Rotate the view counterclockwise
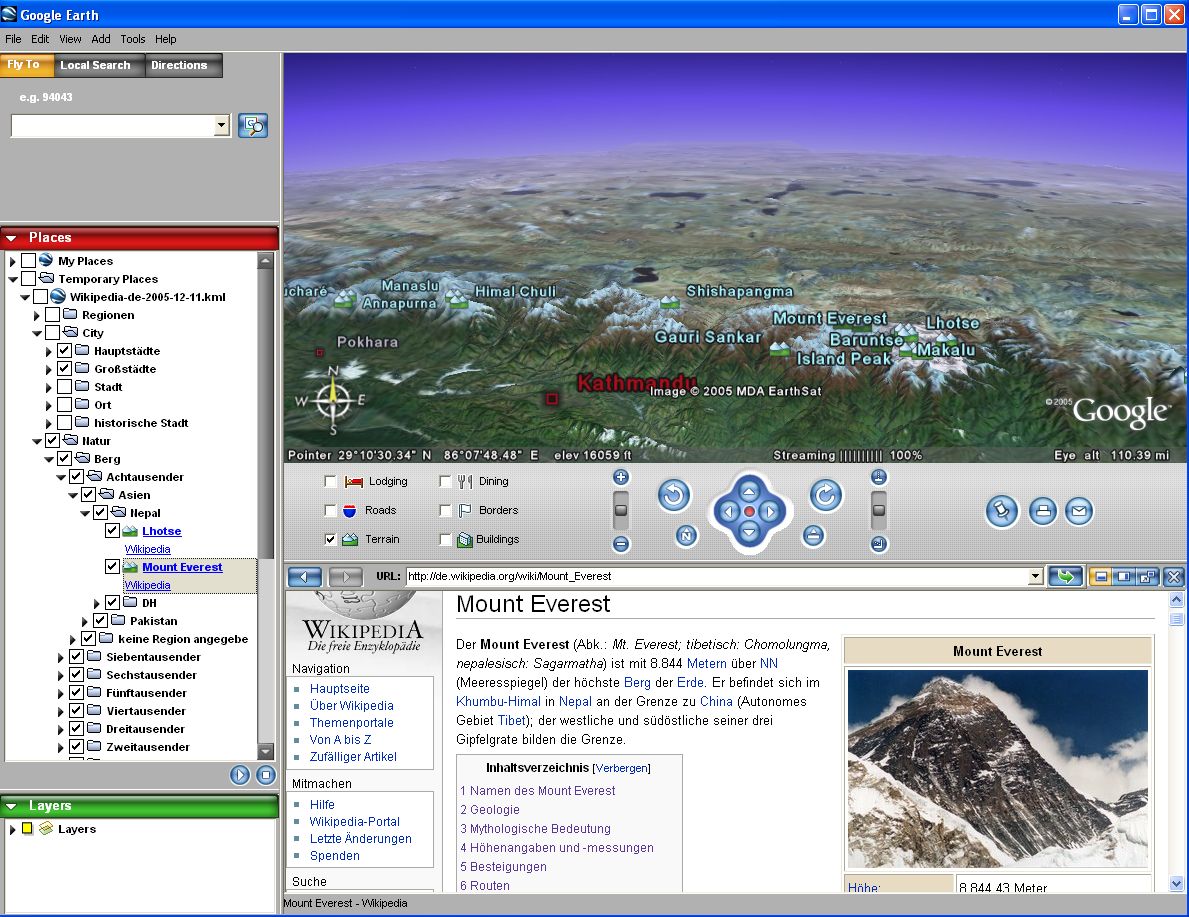 coord(673,495)
